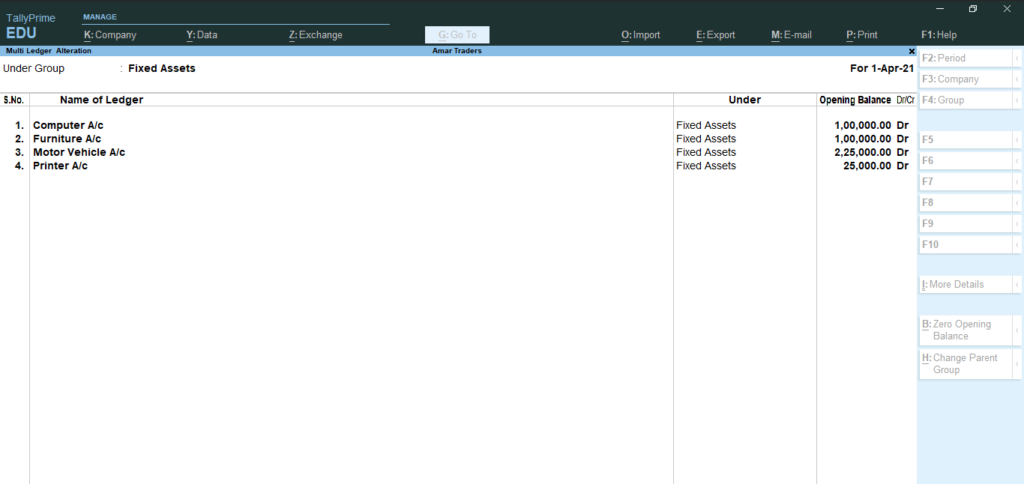Open the K: Company menu
Viewport: 1024px width, 484px height.
[110, 35]
